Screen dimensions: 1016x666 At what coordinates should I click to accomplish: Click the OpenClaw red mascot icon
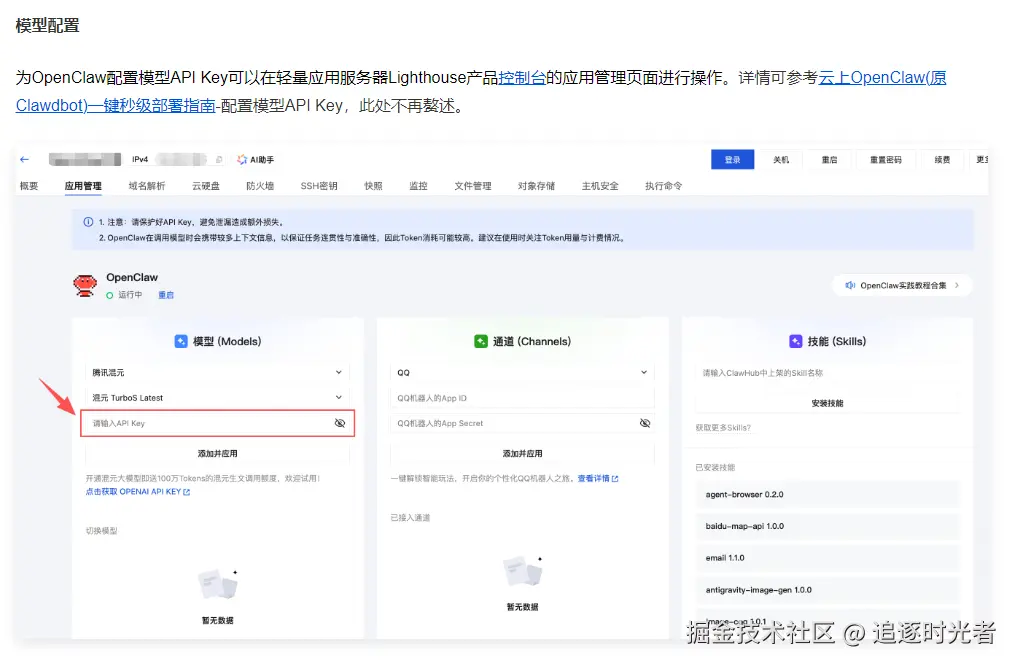(85, 285)
